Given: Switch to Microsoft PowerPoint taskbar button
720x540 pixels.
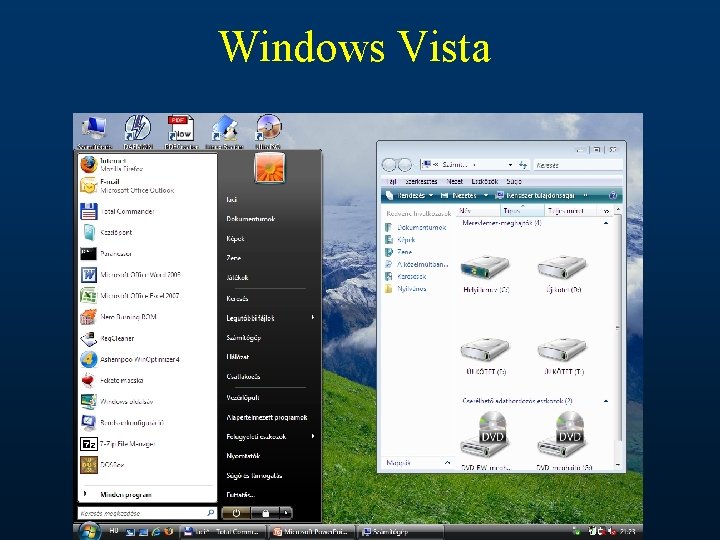Looking at the screenshot, I should pyautogui.click(x=312, y=532).
